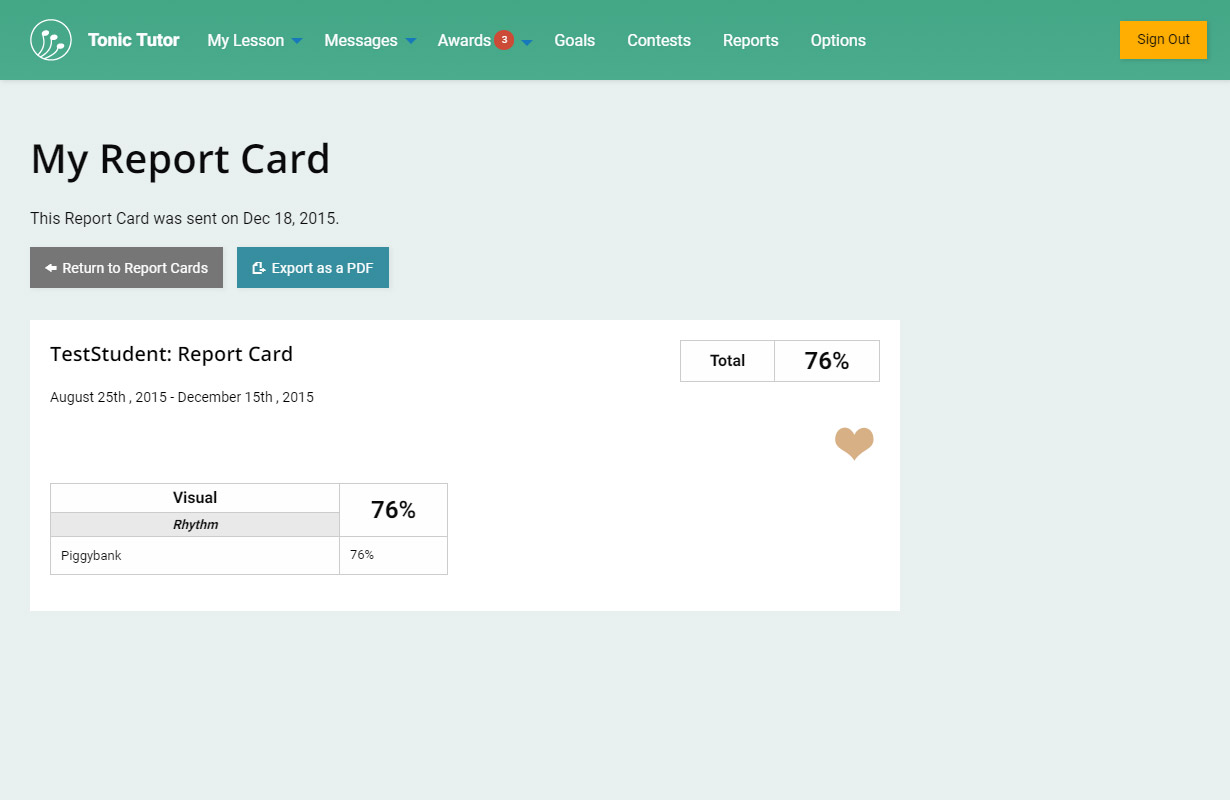Click the Tonic Tutor logo icon
Image resolution: width=1230 pixels, height=800 pixels.
[51, 40]
